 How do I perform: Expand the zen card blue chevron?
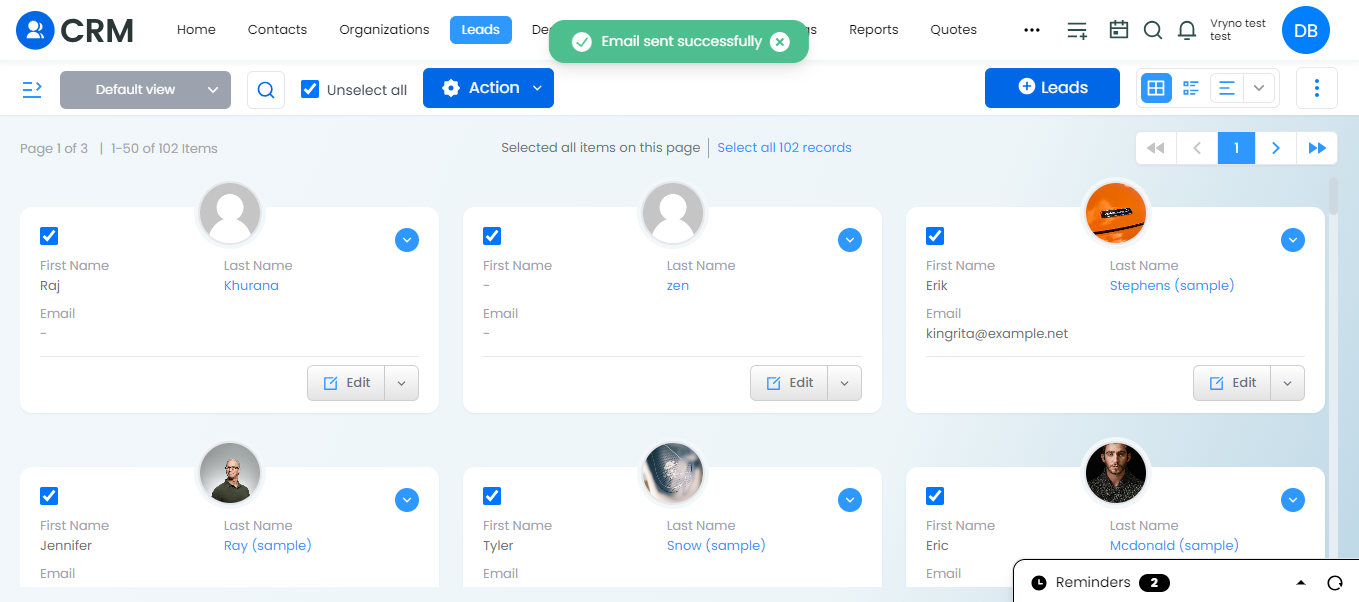pos(850,240)
